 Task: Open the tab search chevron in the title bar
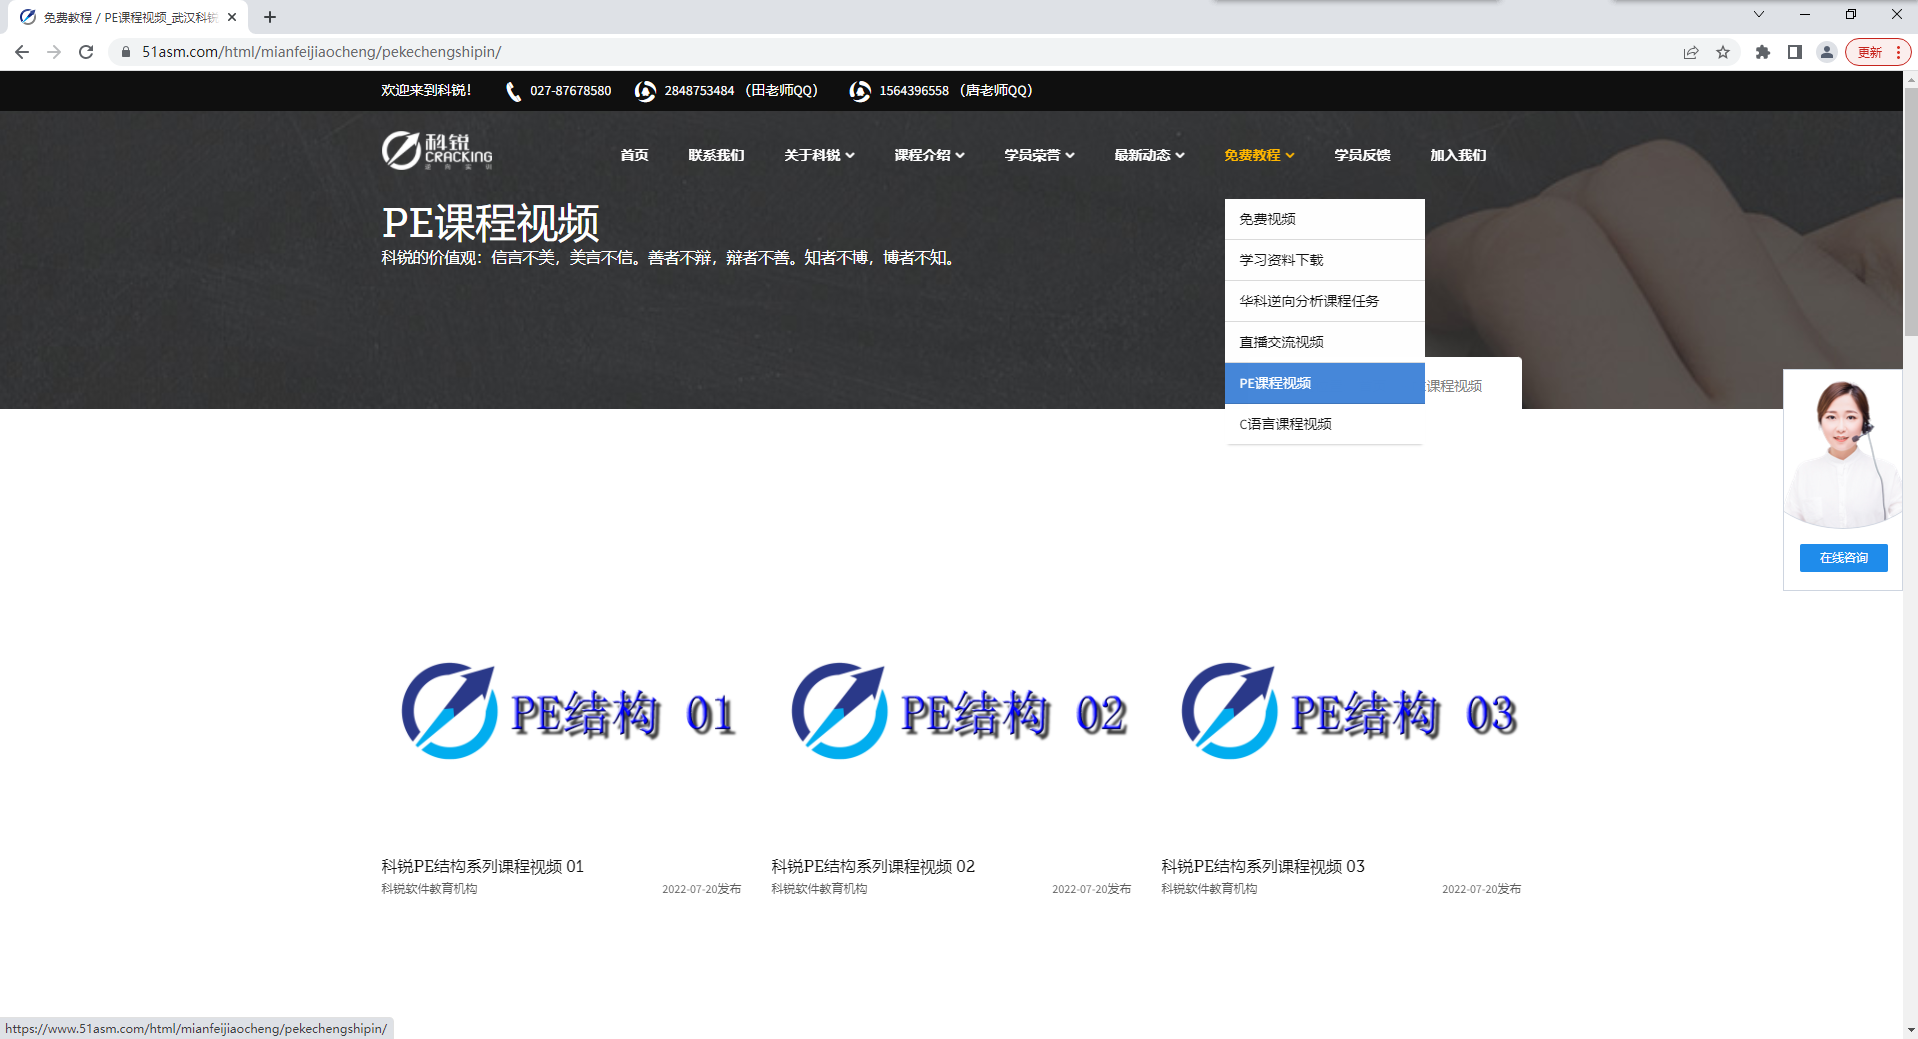(x=1759, y=14)
